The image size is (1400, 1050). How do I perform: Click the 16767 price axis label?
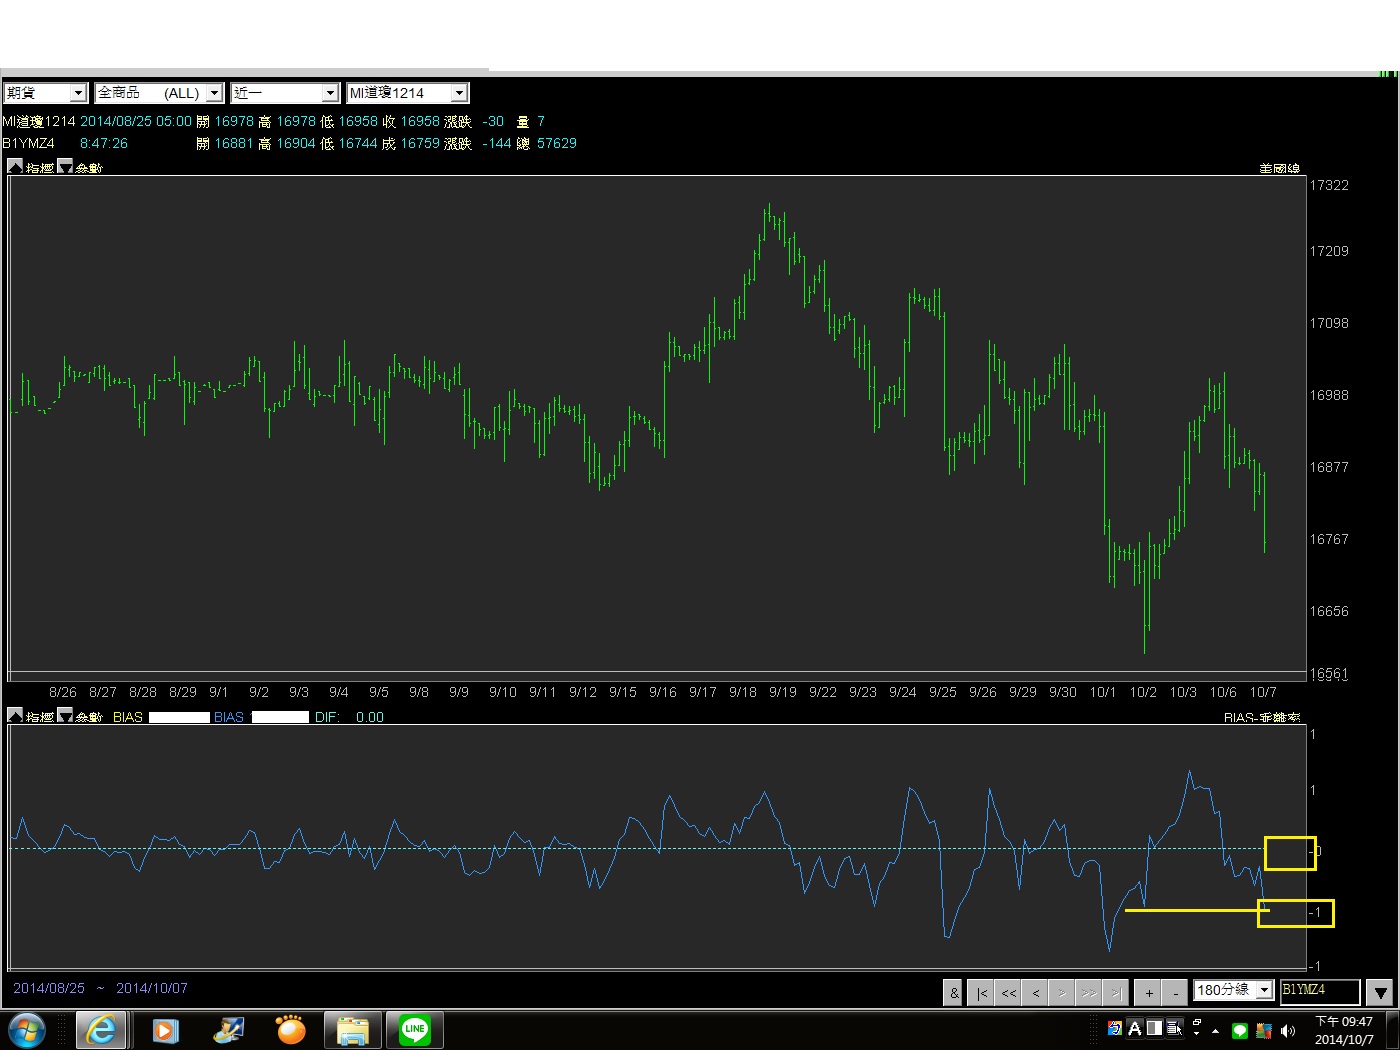point(1329,539)
